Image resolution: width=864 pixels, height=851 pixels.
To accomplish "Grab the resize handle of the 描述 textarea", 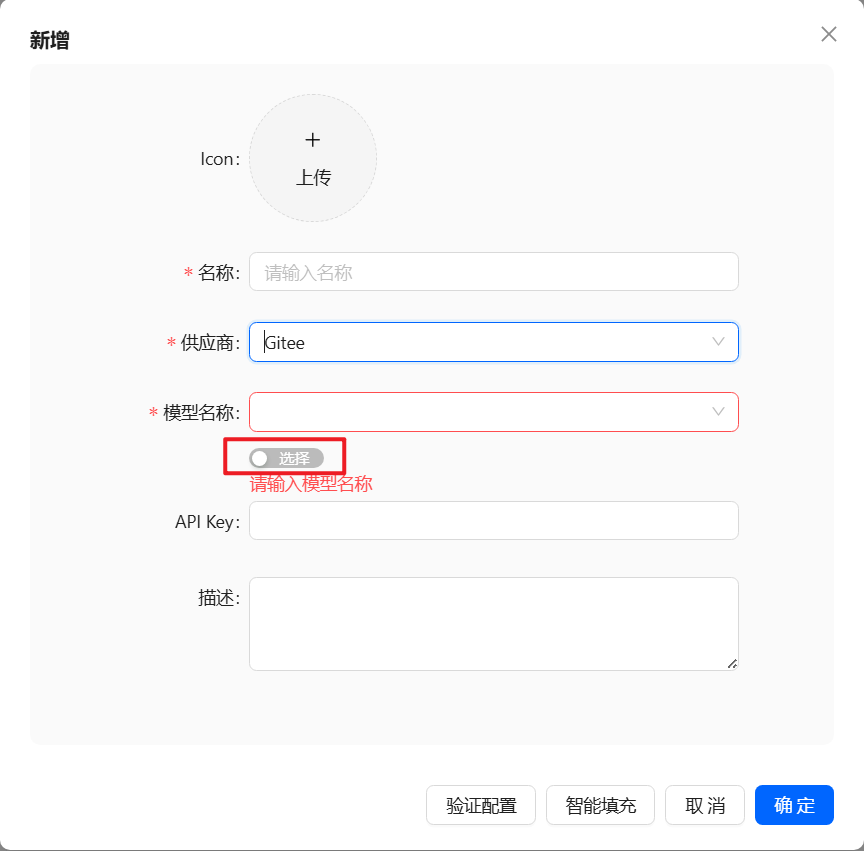I will 732,663.
